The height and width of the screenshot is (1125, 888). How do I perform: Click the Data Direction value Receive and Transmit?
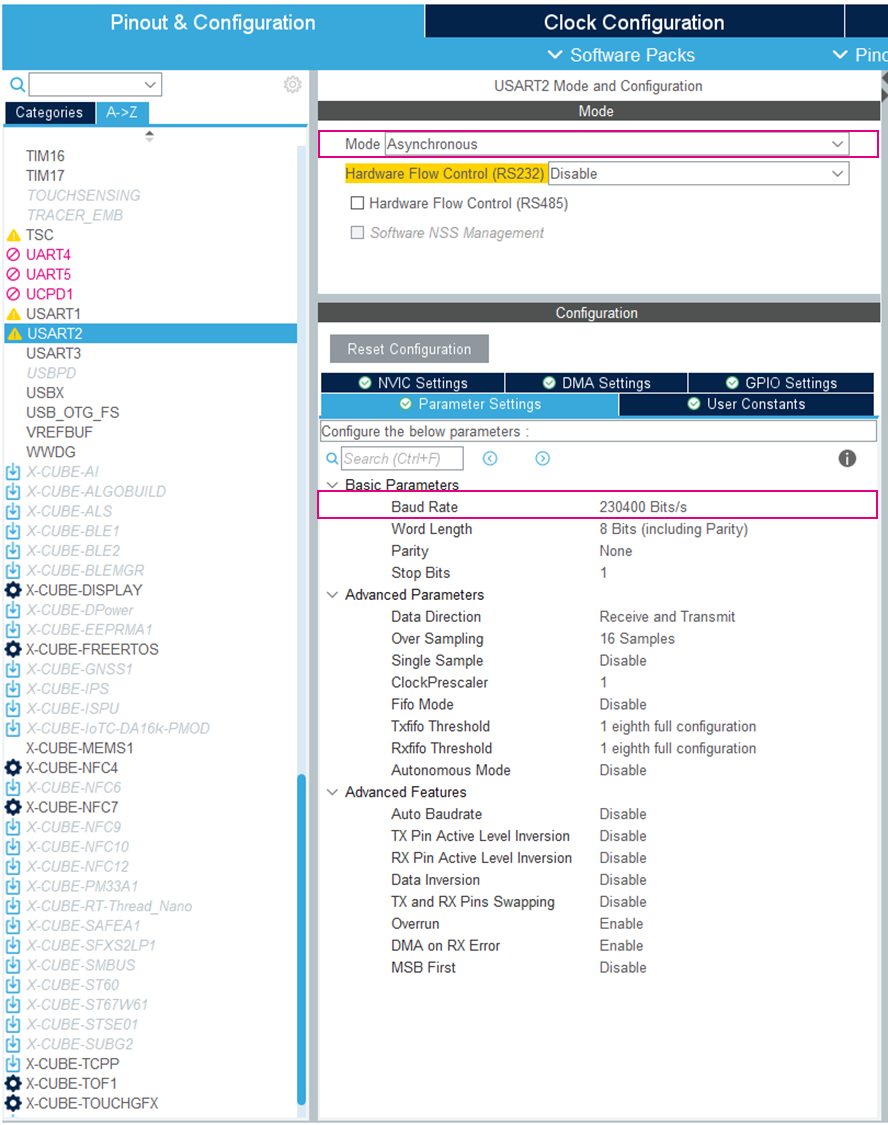667,617
